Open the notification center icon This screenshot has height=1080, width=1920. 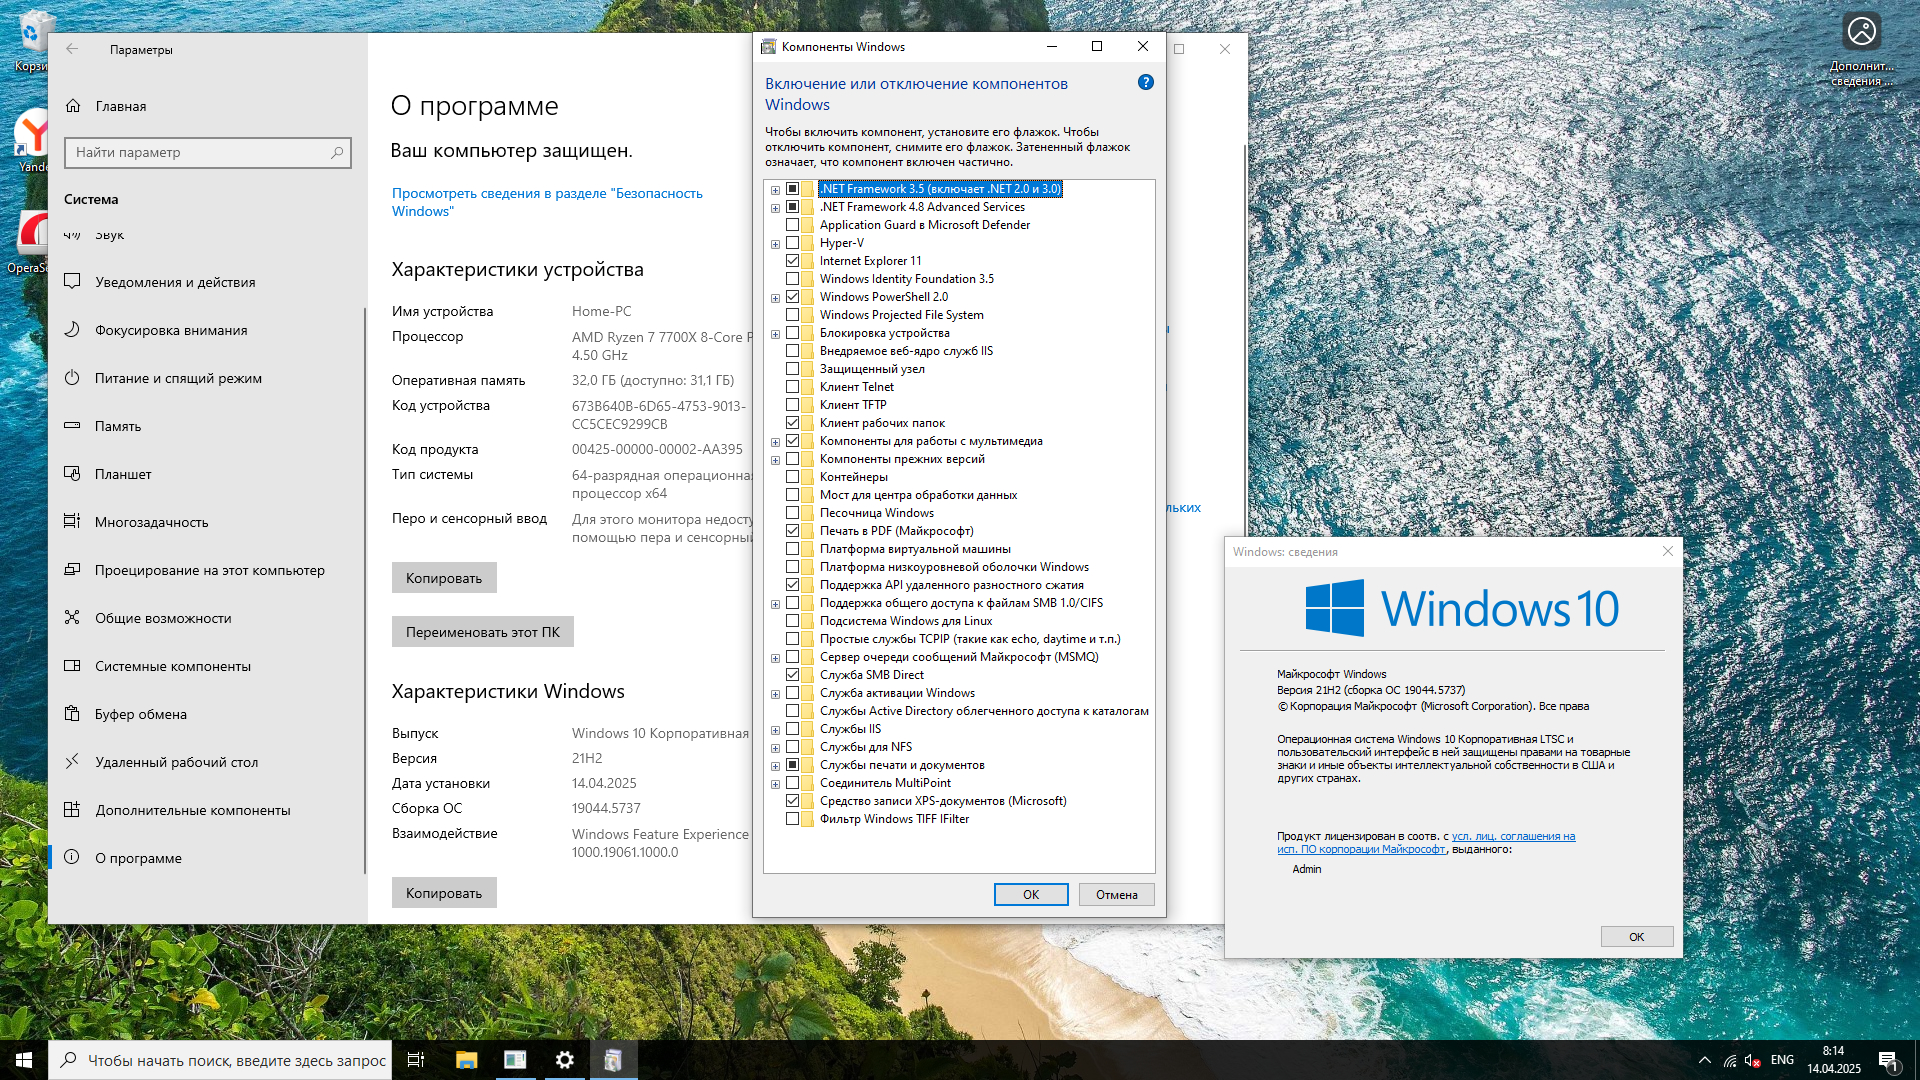point(1888,1060)
